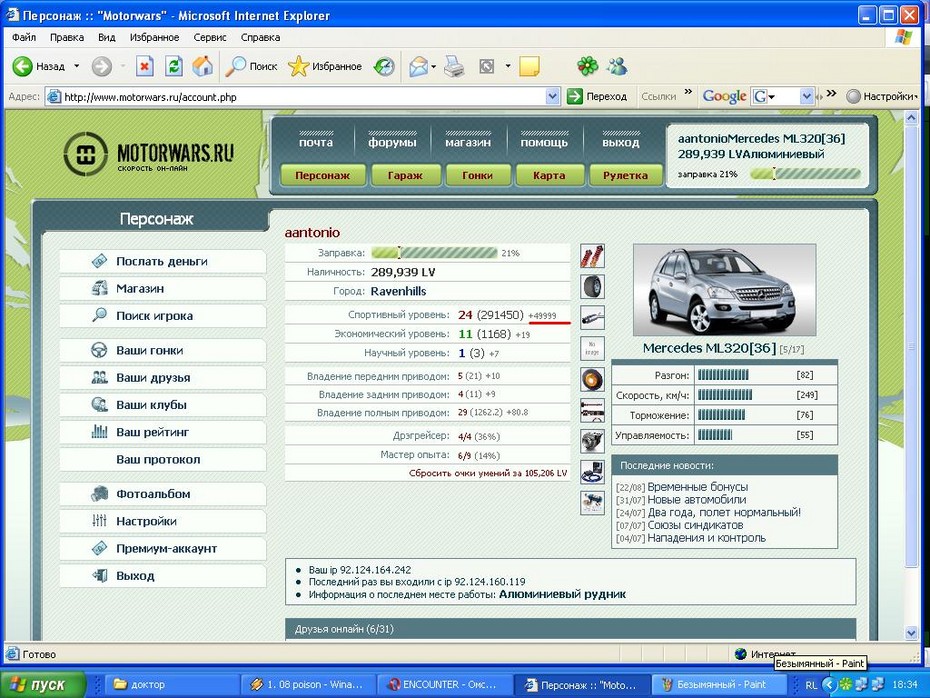
Task: Click the Гонки green button
Action: click(x=477, y=175)
